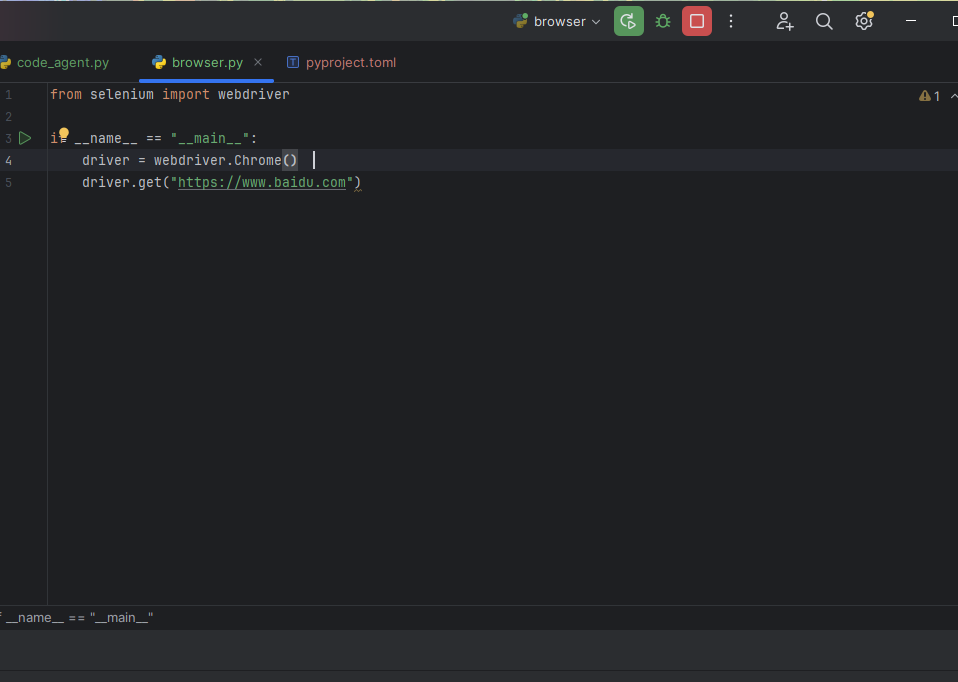Start debugging the browser configuration

click(x=662, y=21)
